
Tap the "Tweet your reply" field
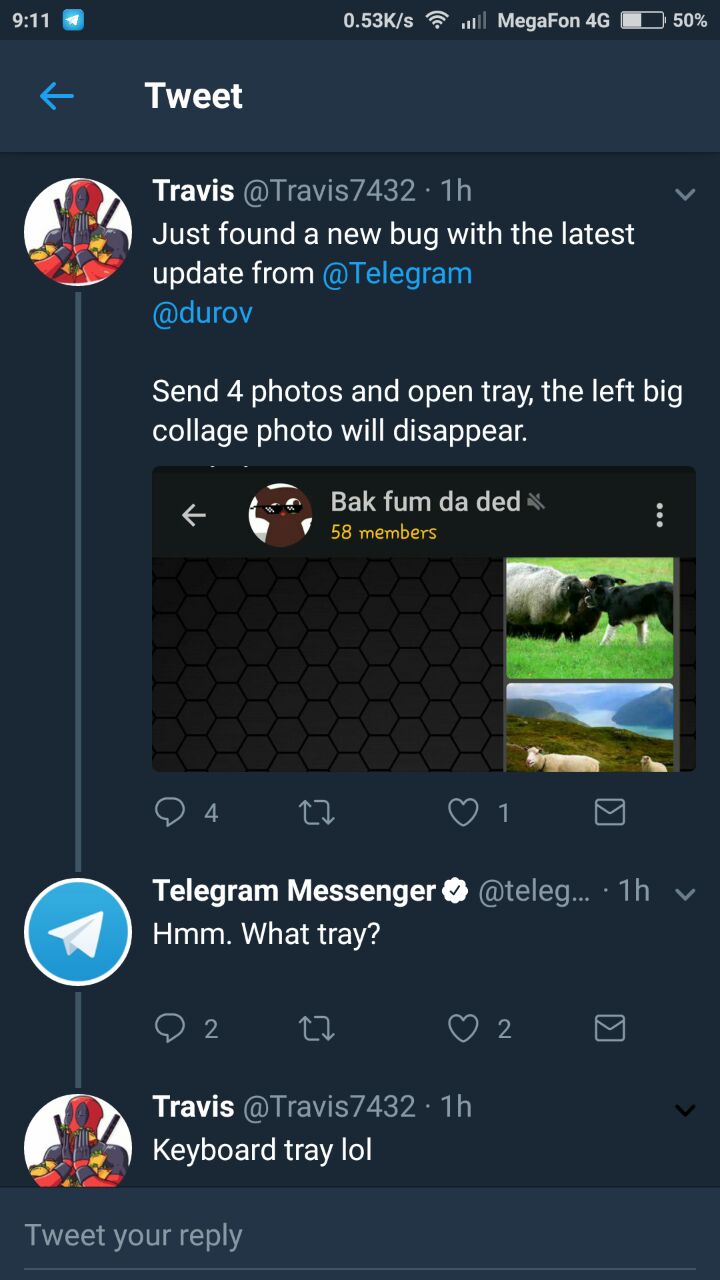coord(360,1235)
